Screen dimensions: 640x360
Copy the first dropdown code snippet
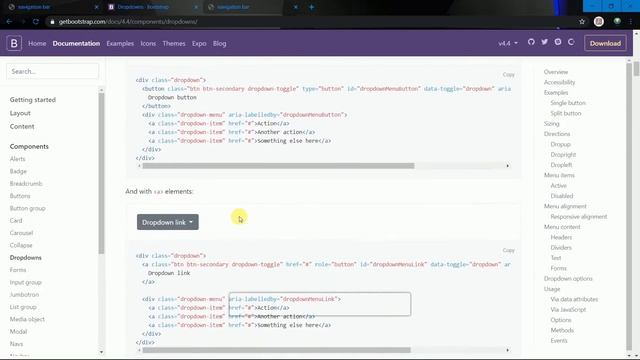[509, 74]
